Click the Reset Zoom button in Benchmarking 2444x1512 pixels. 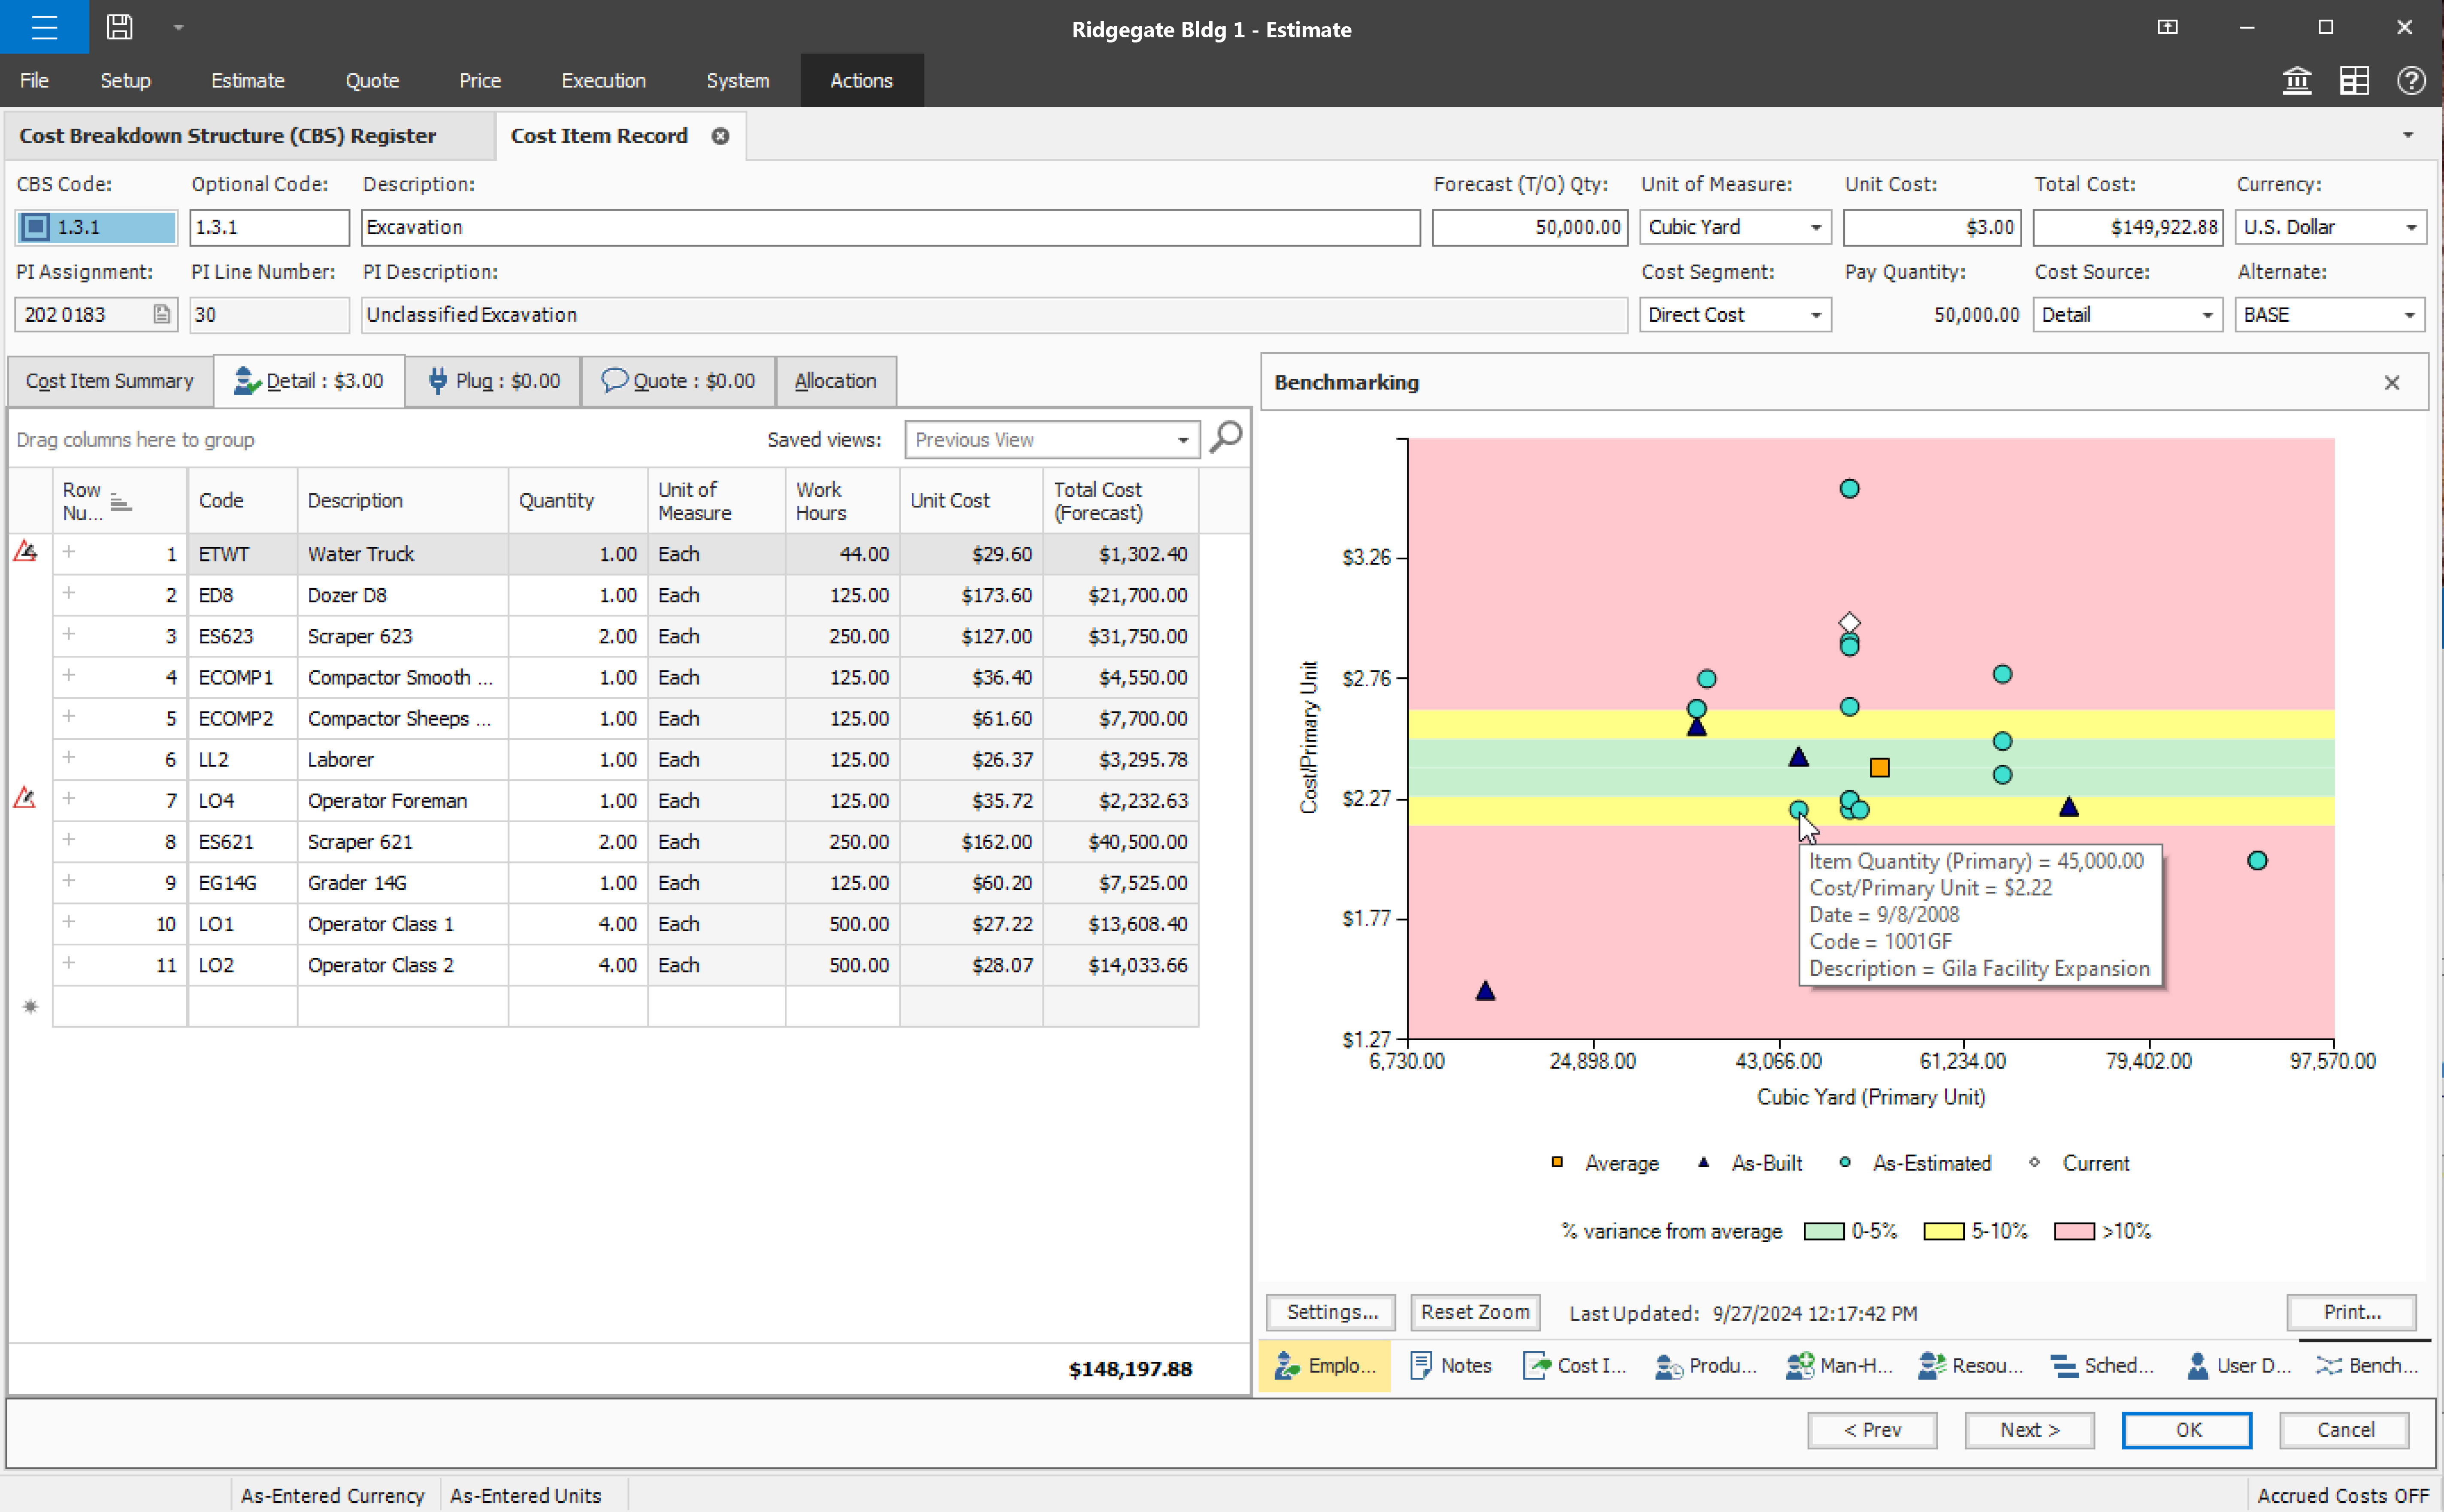(x=1475, y=1312)
